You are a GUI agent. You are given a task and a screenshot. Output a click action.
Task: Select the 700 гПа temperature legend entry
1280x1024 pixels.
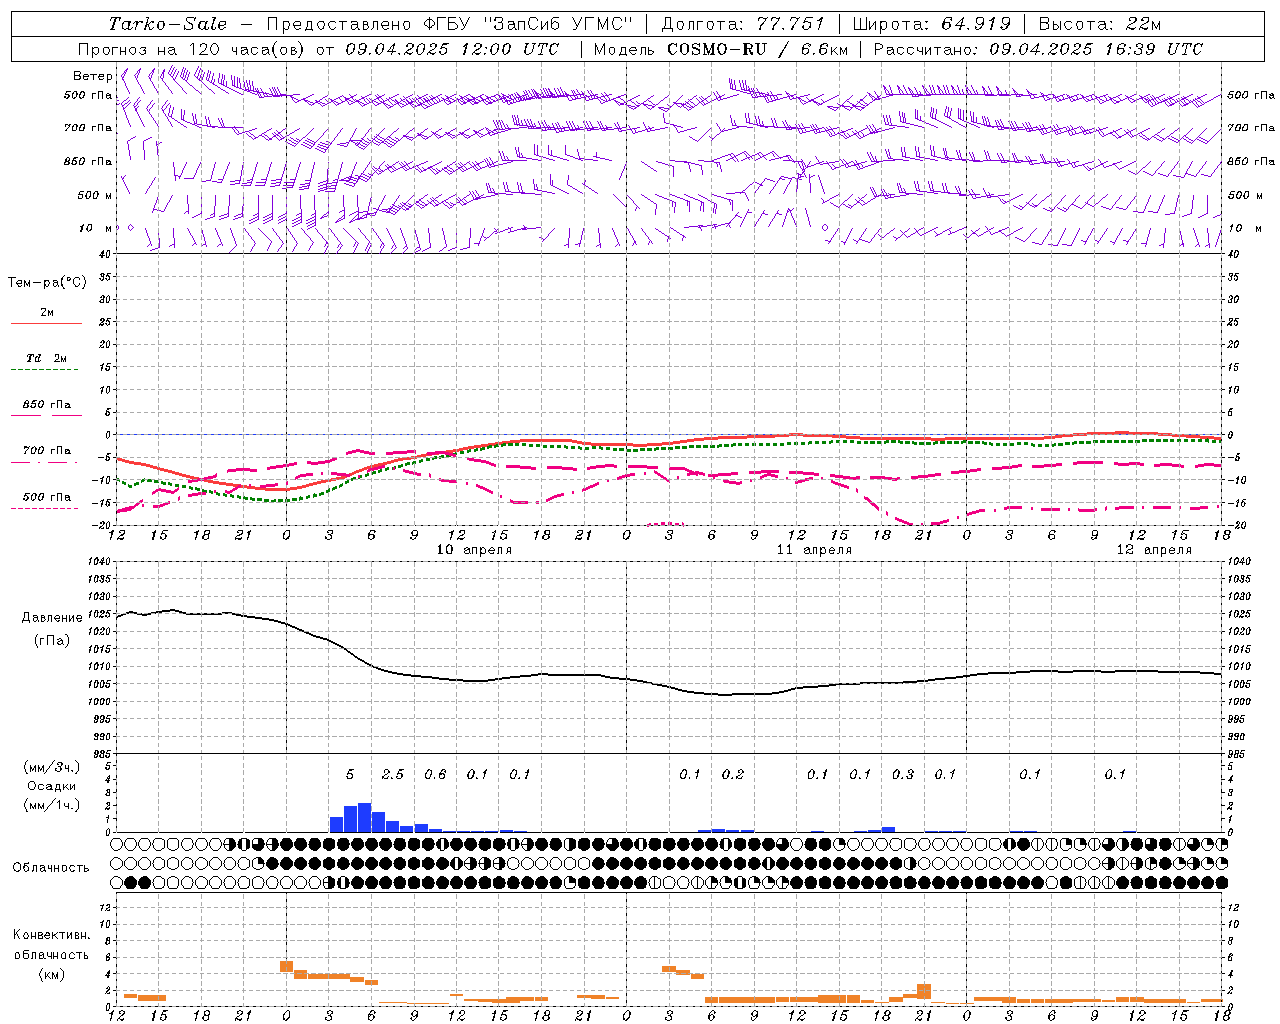coord(47,451)
